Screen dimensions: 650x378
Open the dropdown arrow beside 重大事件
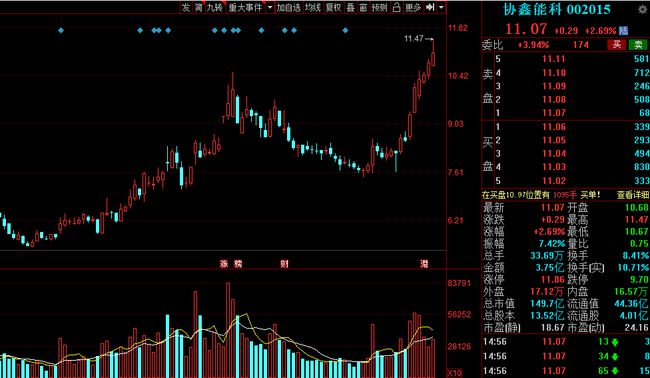pos(270,7)
